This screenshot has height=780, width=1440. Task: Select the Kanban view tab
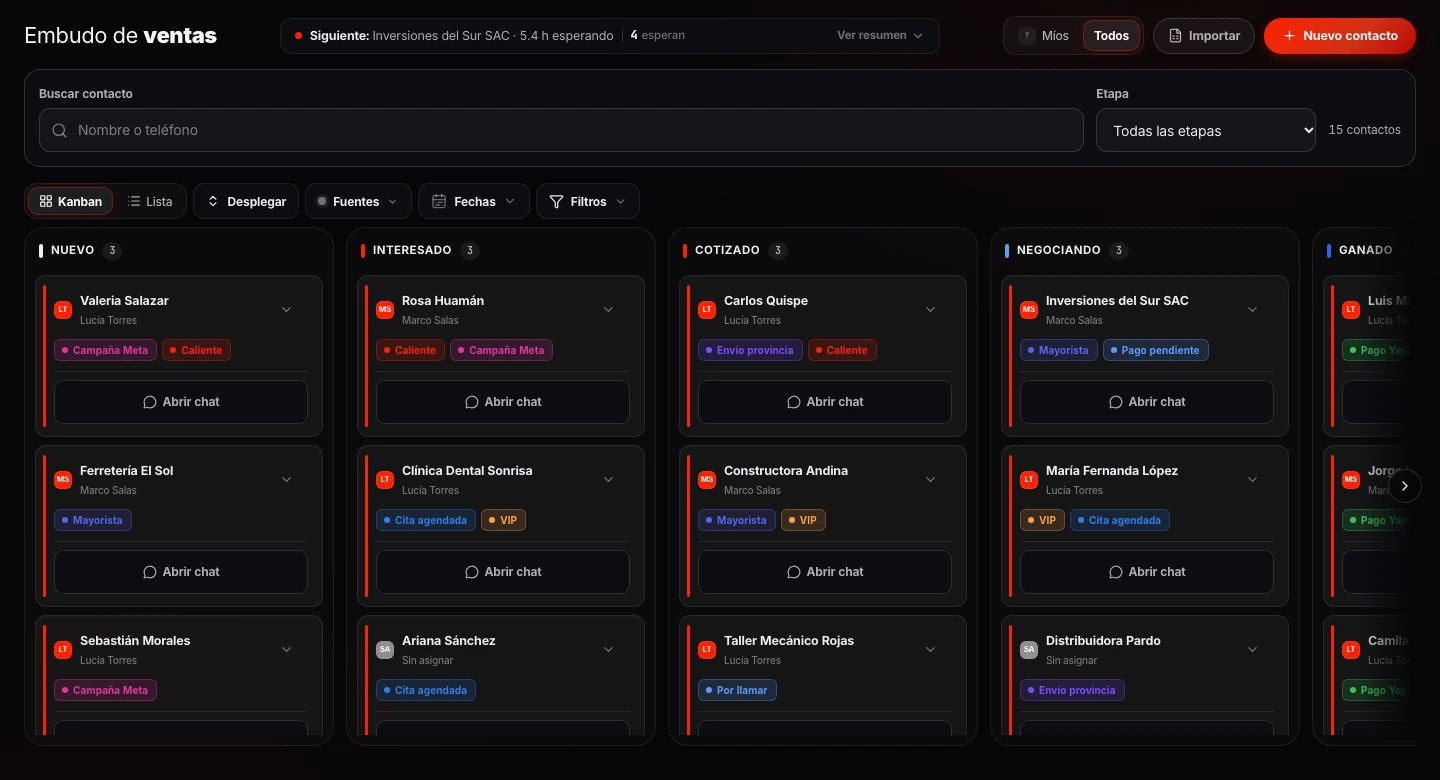coord(70,201)
